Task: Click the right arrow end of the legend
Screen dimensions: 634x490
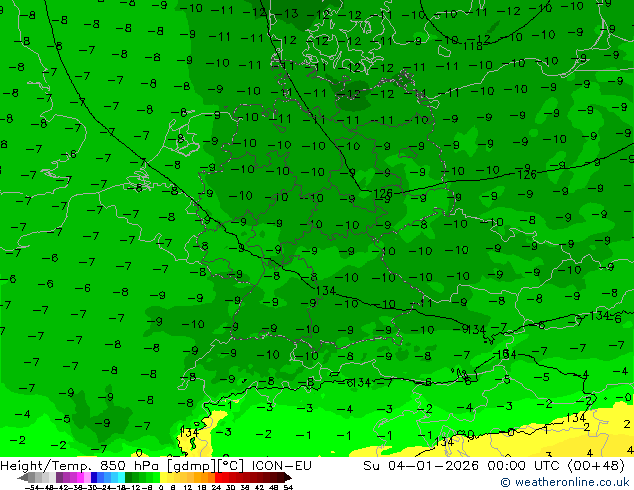Action: click(288, 477)
